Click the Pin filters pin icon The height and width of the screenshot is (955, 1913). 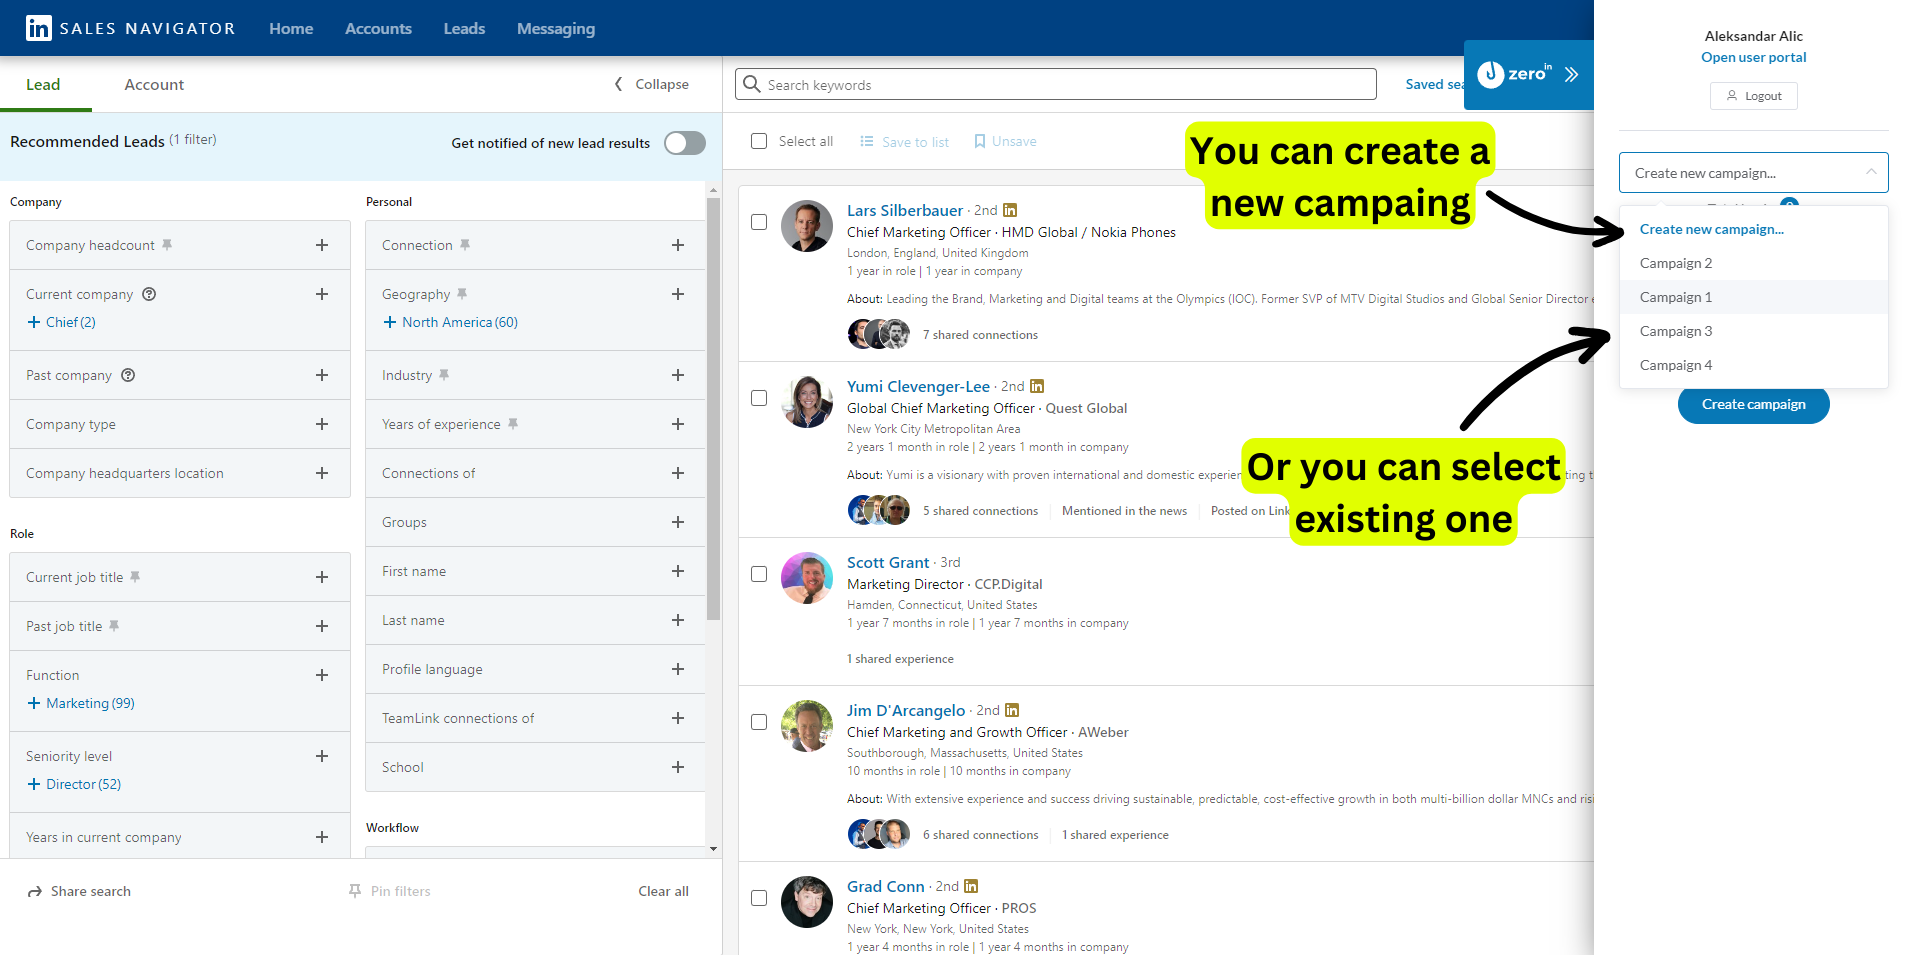point(354,891)
